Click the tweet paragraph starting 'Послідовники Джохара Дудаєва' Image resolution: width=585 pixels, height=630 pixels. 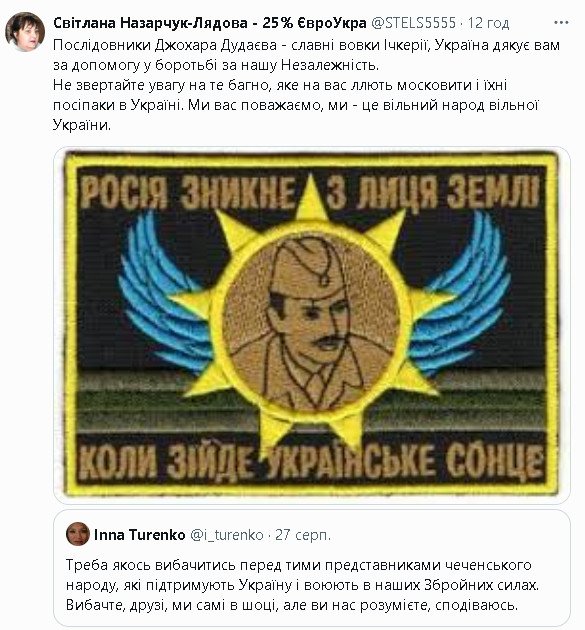pyautogui.click(x=306, y=55)
